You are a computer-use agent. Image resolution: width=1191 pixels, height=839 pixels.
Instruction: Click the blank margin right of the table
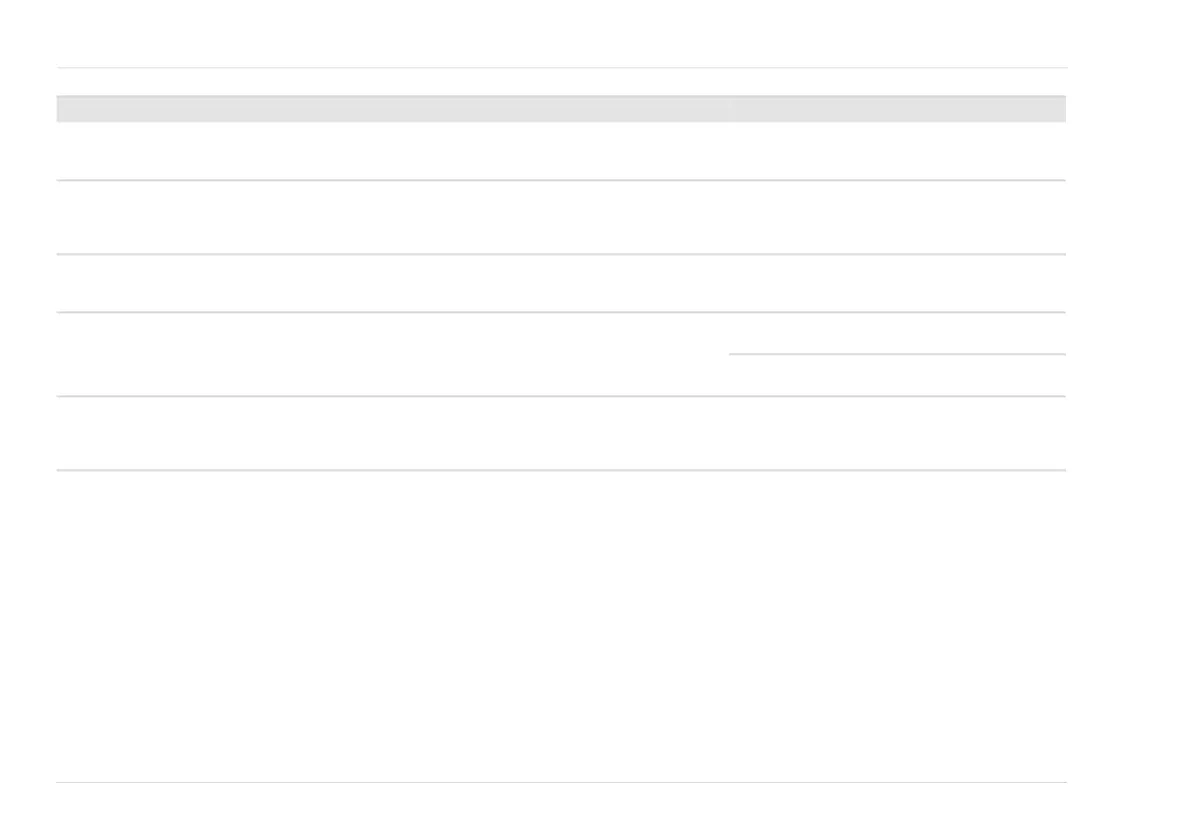pyautogui.click(x=1128, y=300)
